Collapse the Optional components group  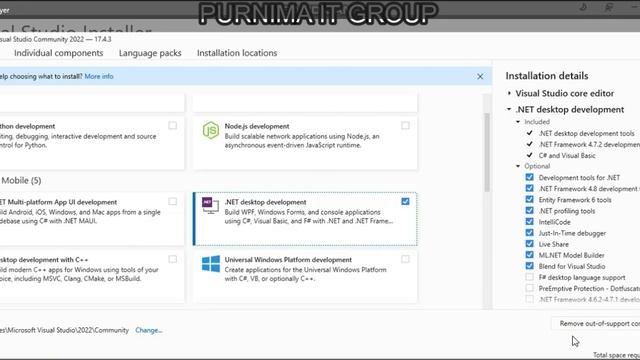point(518,166)
